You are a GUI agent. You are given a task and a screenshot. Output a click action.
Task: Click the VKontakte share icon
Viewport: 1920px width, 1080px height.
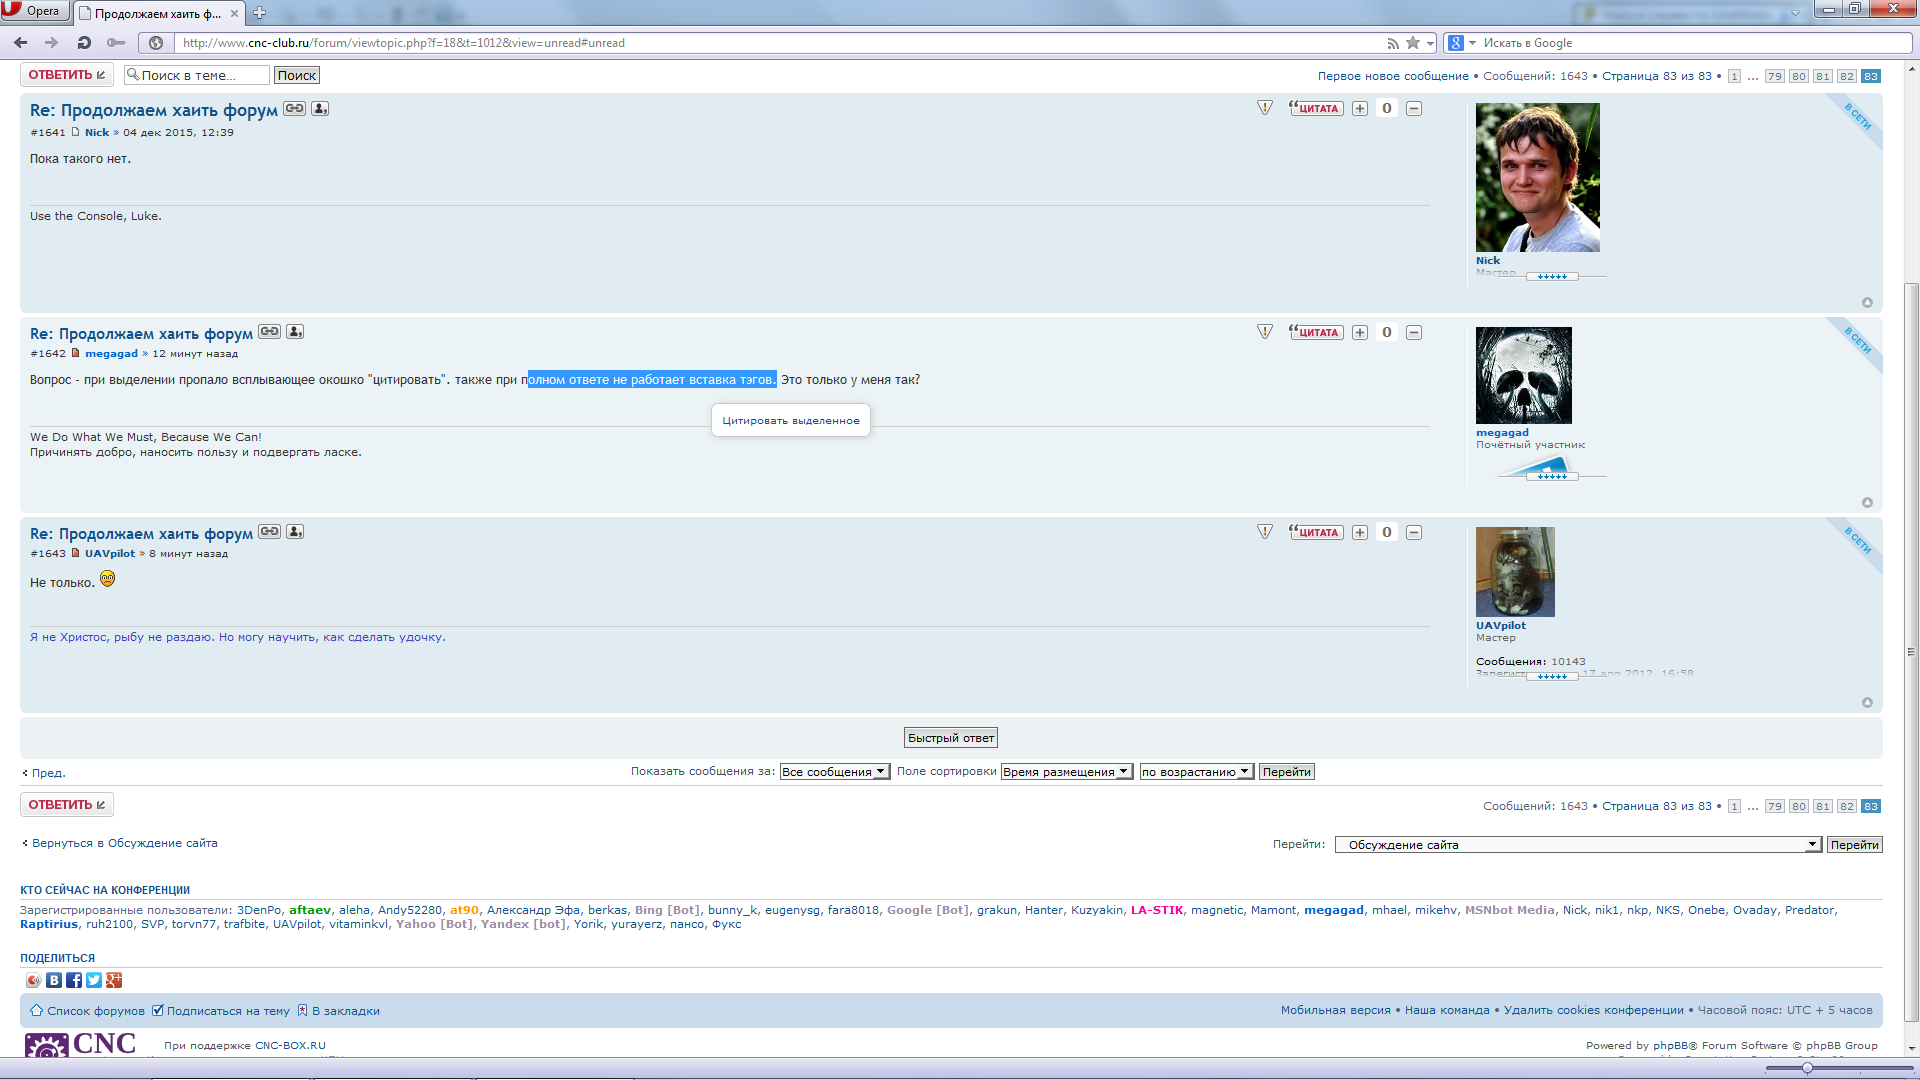(x=54, y=980)
